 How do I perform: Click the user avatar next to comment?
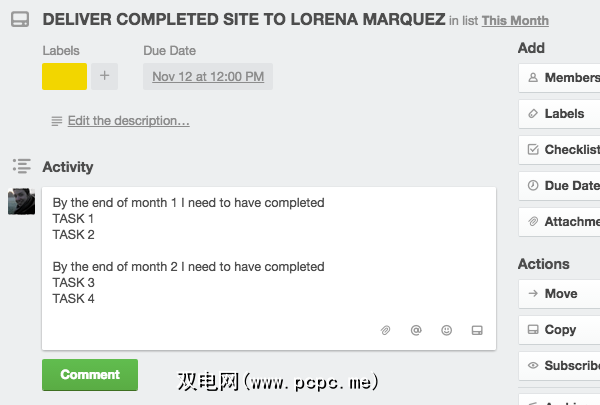point(22,201)
